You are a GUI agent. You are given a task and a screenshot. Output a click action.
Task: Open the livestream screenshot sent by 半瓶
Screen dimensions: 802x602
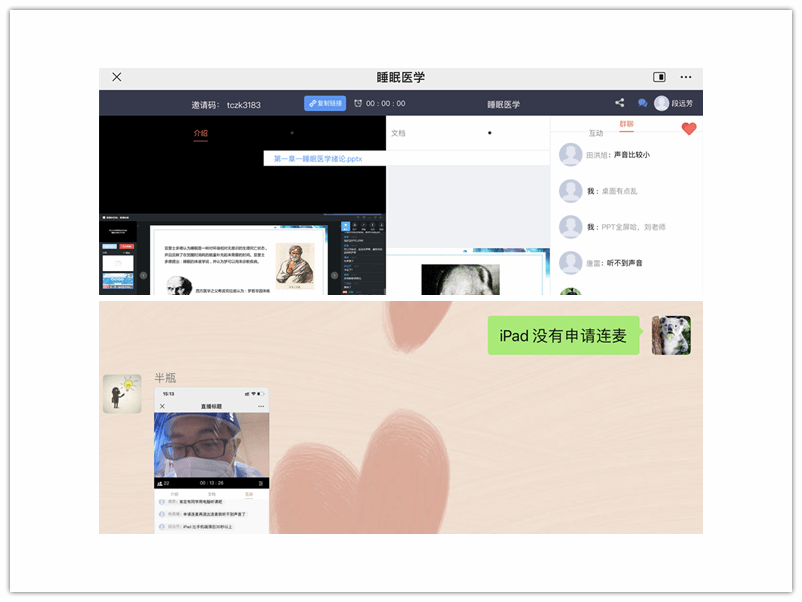[x=211, y=460]
